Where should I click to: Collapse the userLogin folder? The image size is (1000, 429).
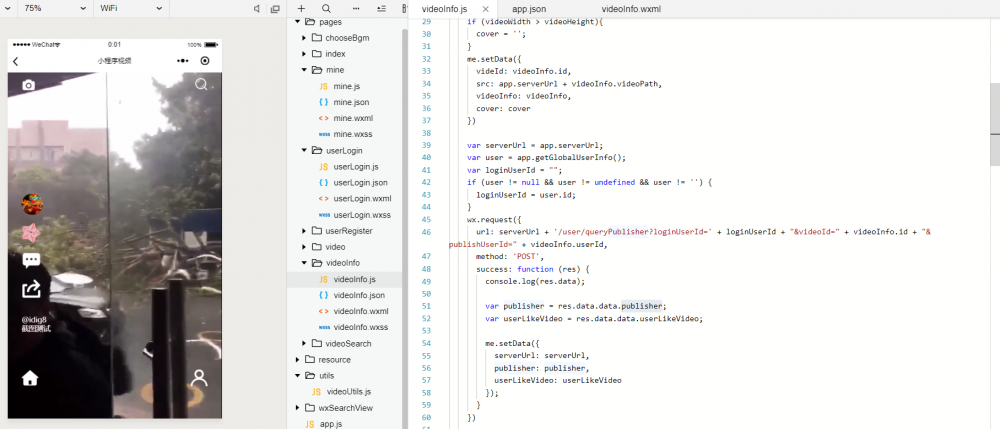click(x=304, y=150)
